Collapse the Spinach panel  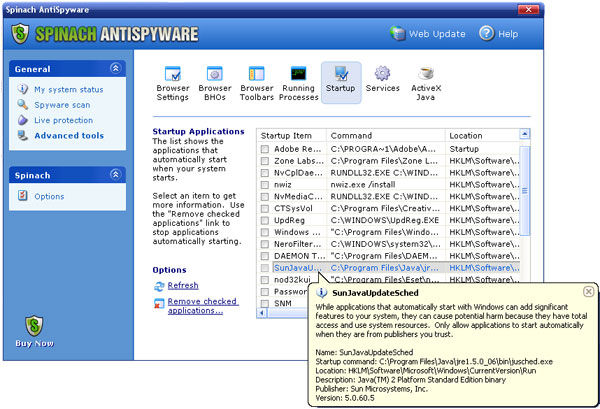(x=116, y=175)
